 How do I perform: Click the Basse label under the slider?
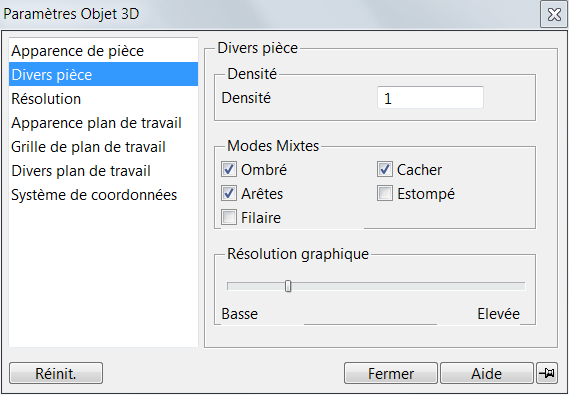(240, 314)
